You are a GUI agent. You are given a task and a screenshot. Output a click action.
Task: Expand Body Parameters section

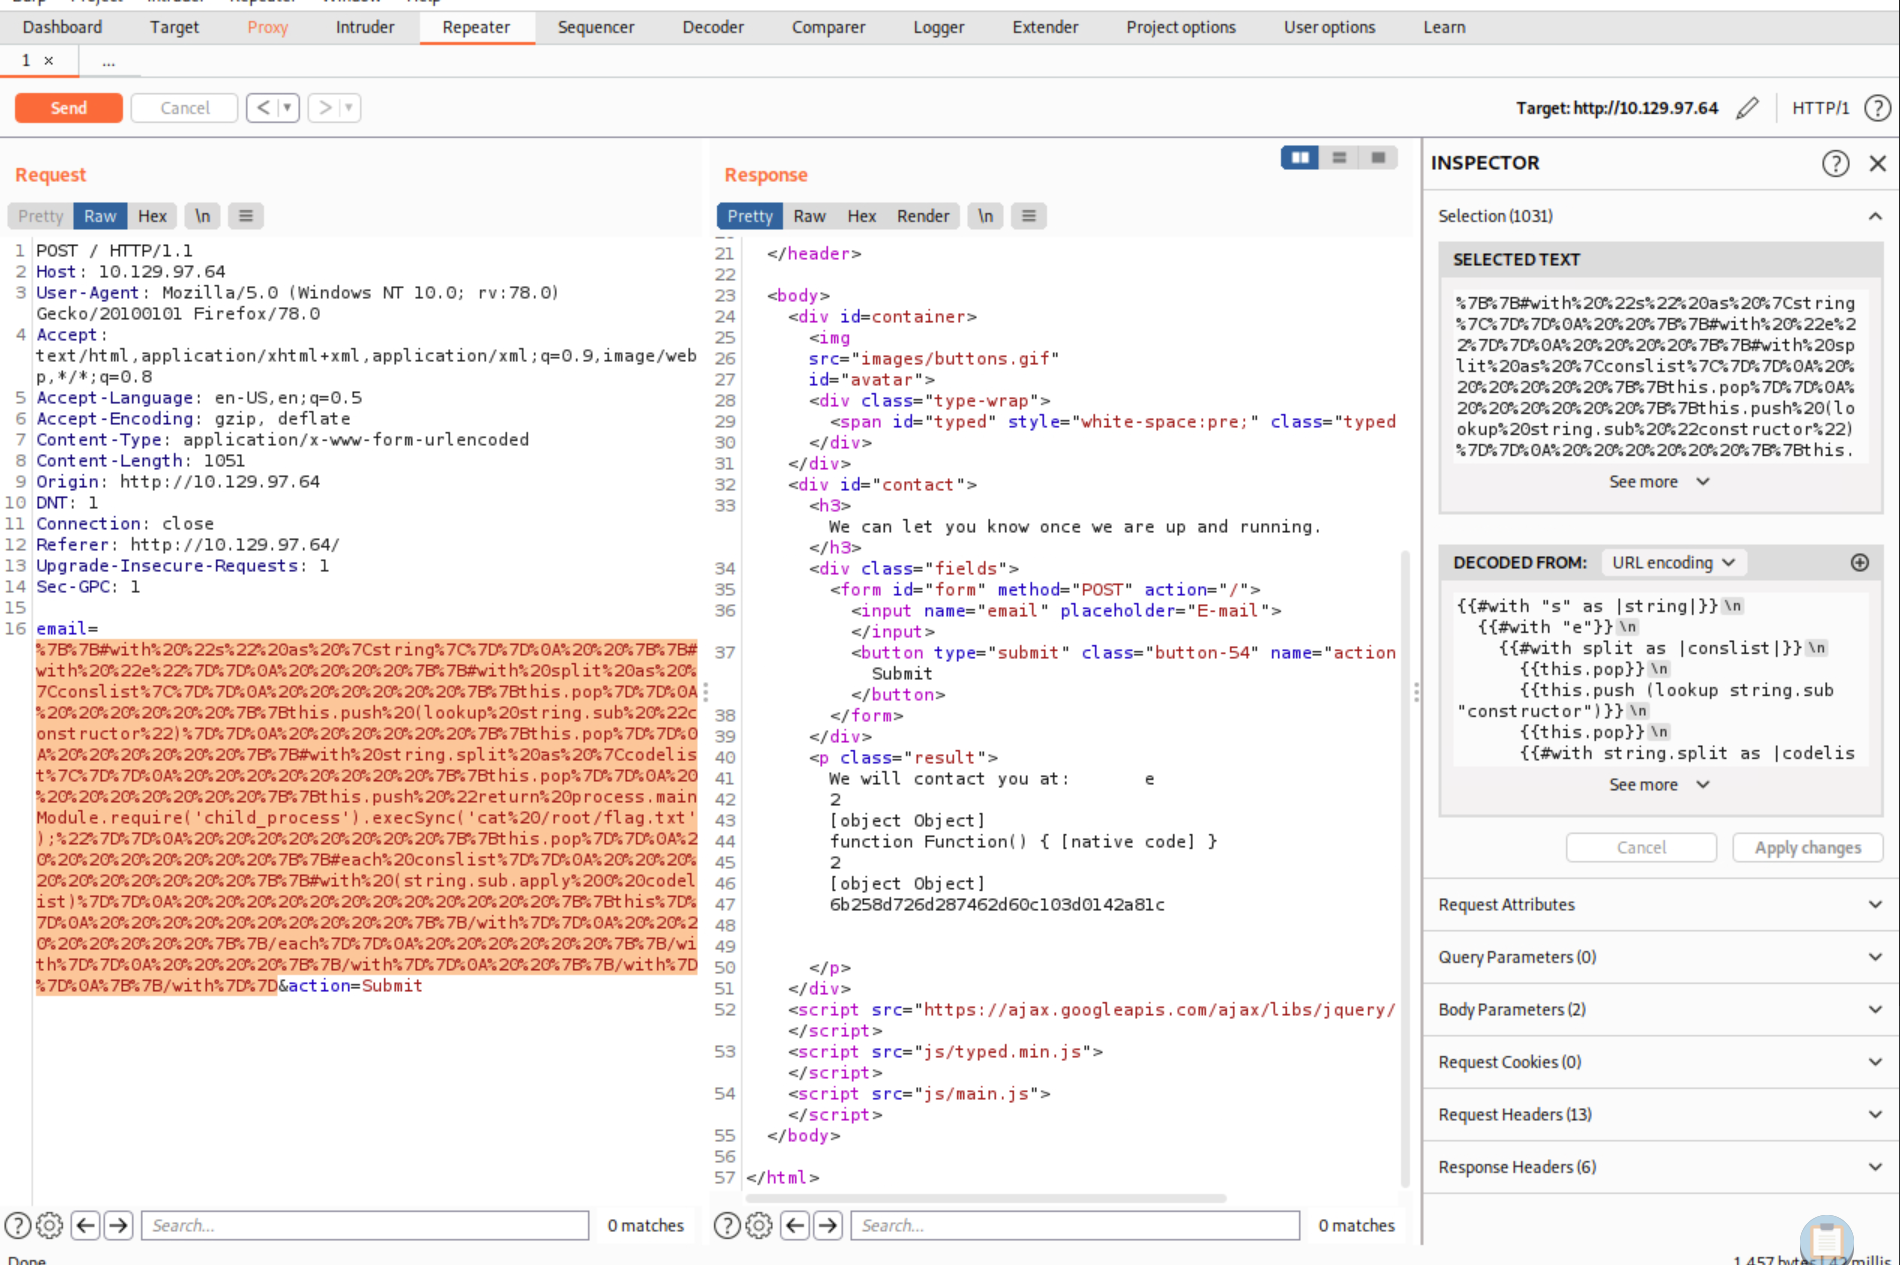[x=1660, y=1010]
